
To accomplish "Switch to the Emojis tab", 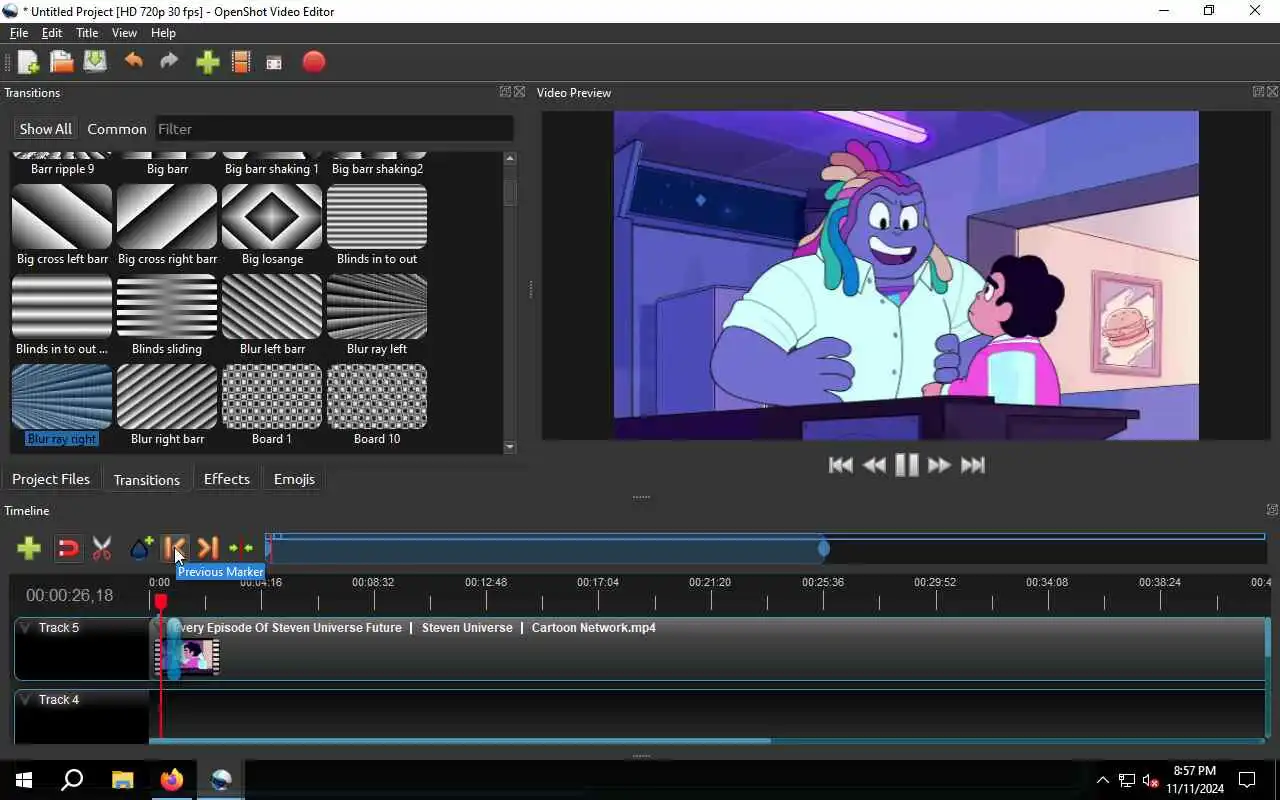I will 294,479.
